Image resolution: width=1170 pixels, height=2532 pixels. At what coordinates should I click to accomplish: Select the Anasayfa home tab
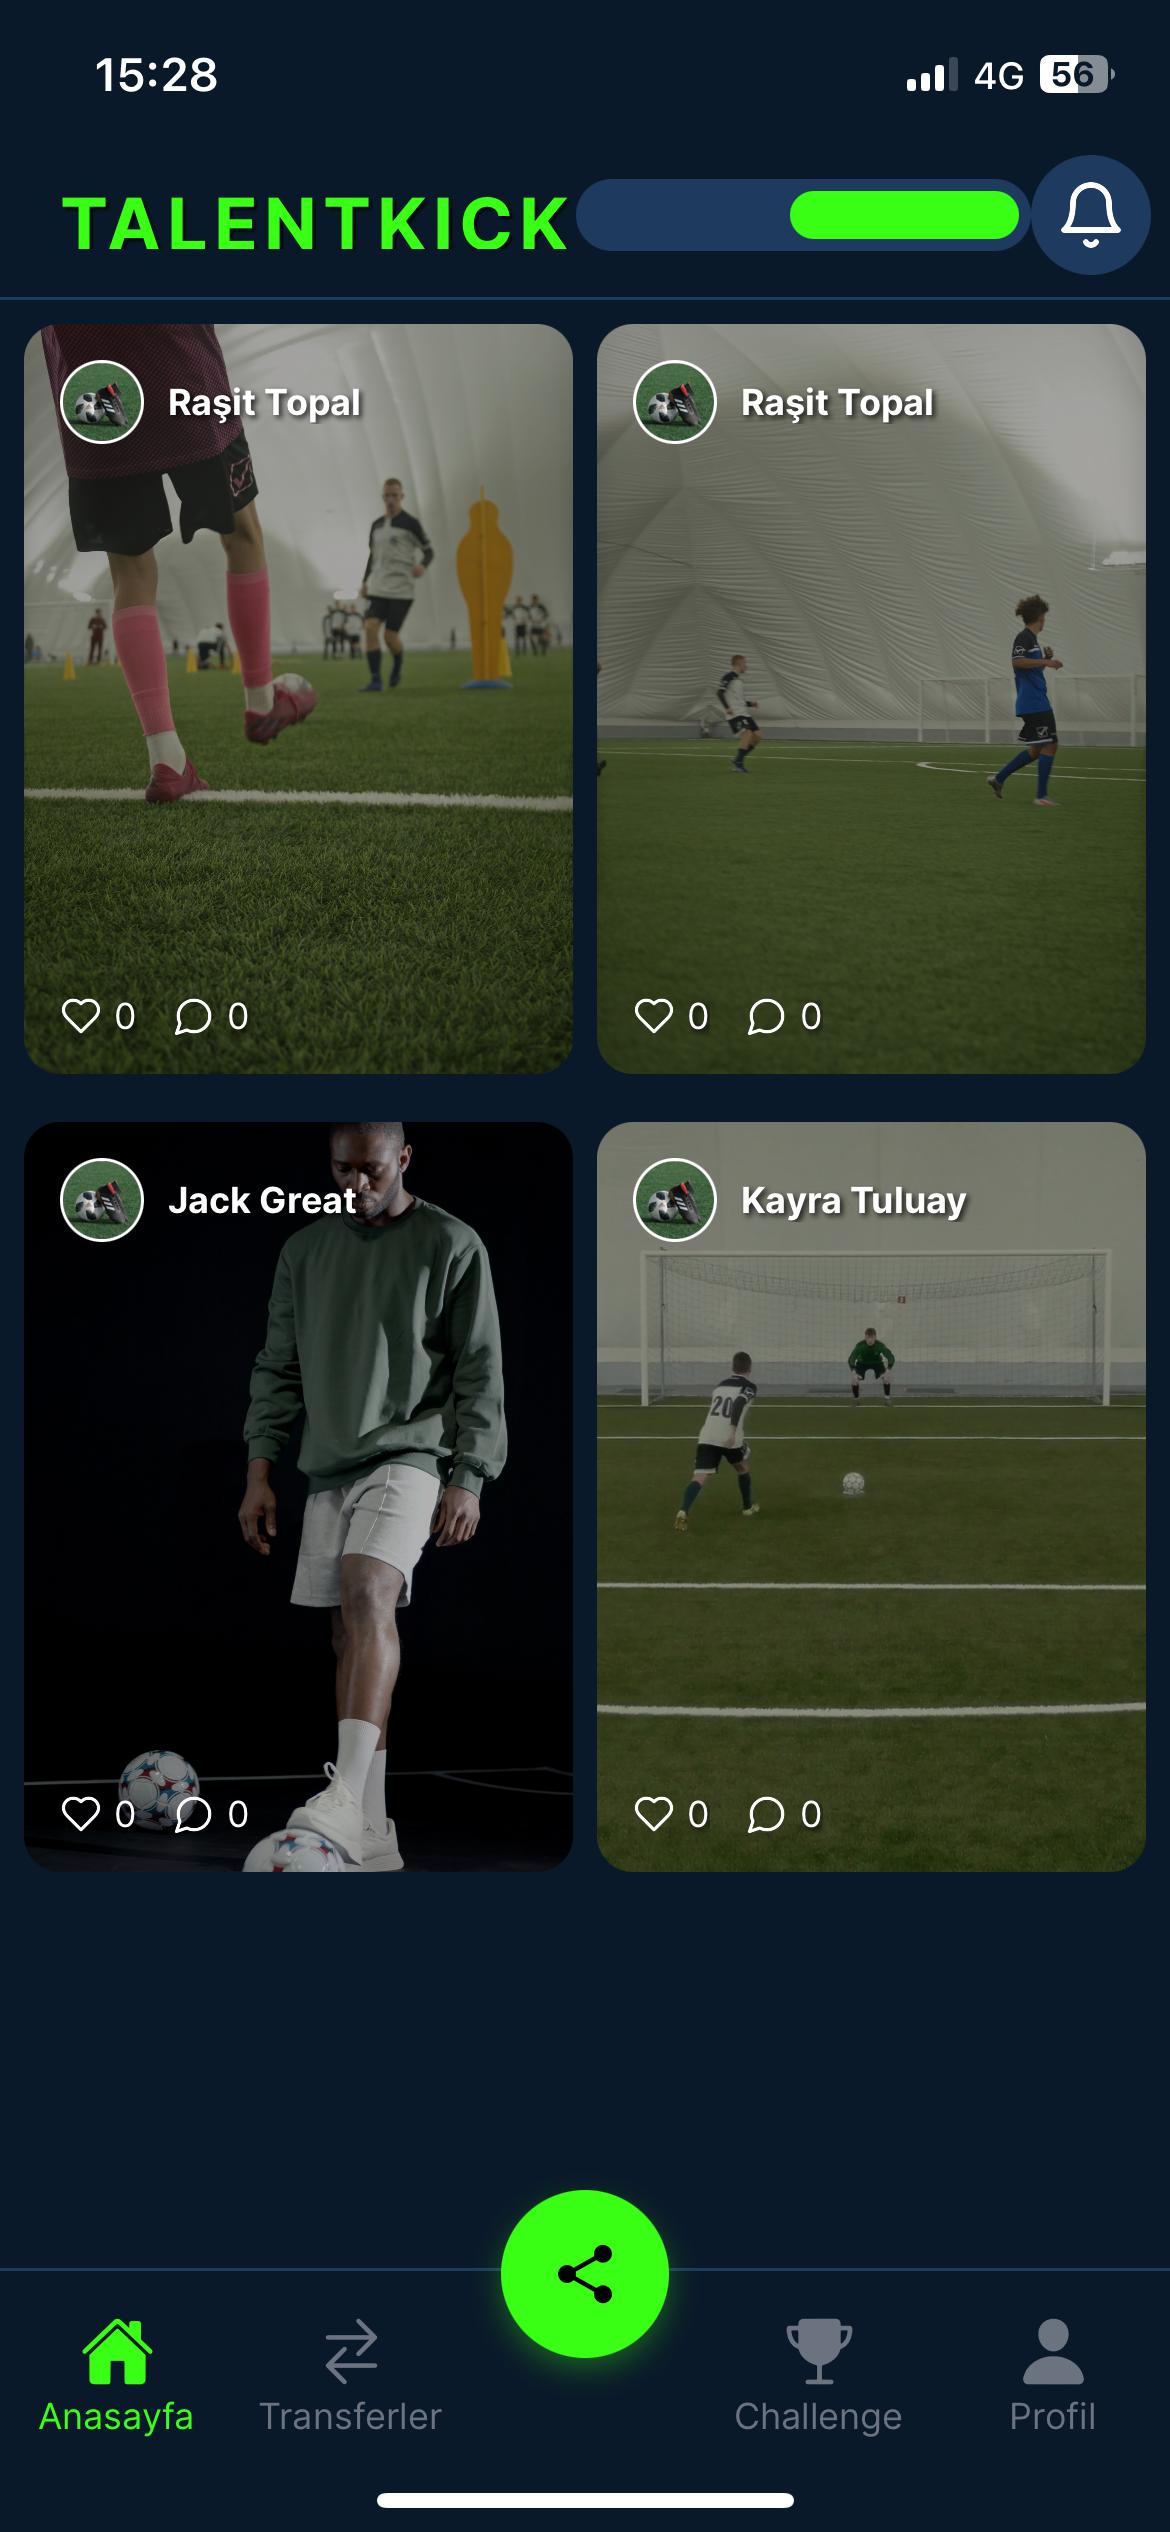pyautogui.click(x=116, y=2377)
